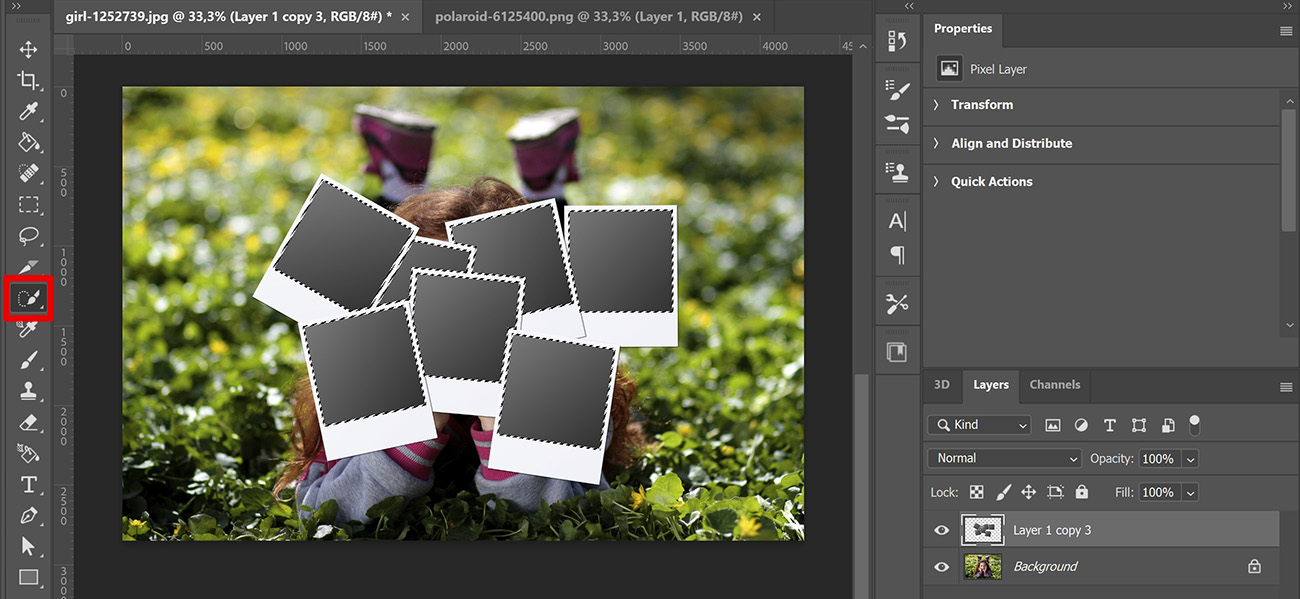
Task: Hide the Background layer
Action: pos(941,566)
